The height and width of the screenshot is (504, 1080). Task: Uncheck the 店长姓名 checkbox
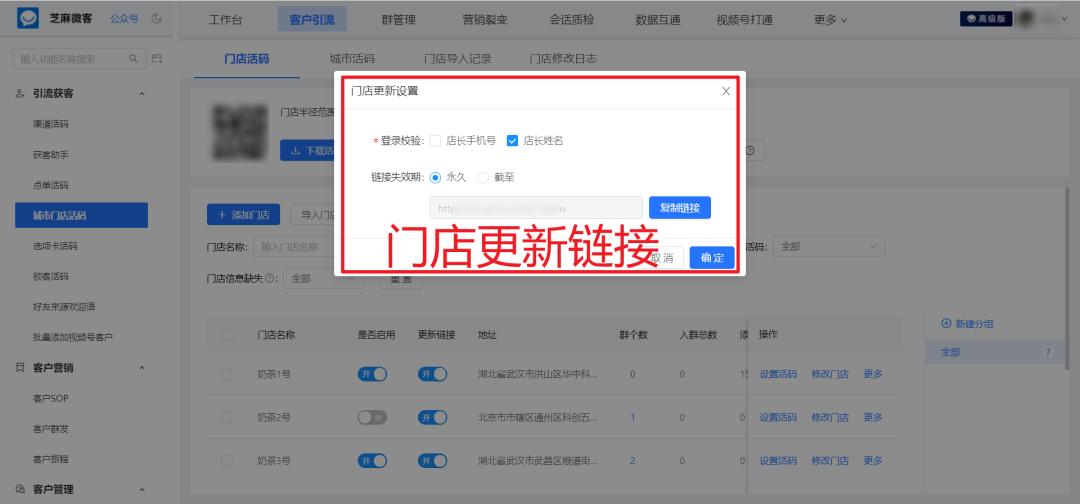[512, 140]
